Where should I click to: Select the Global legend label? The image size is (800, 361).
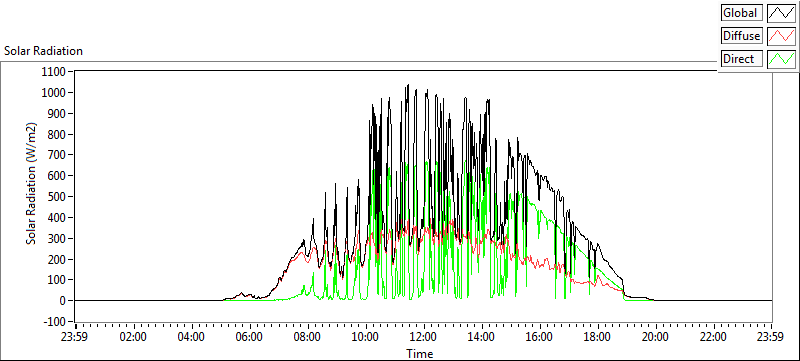[x=742, y=13]
